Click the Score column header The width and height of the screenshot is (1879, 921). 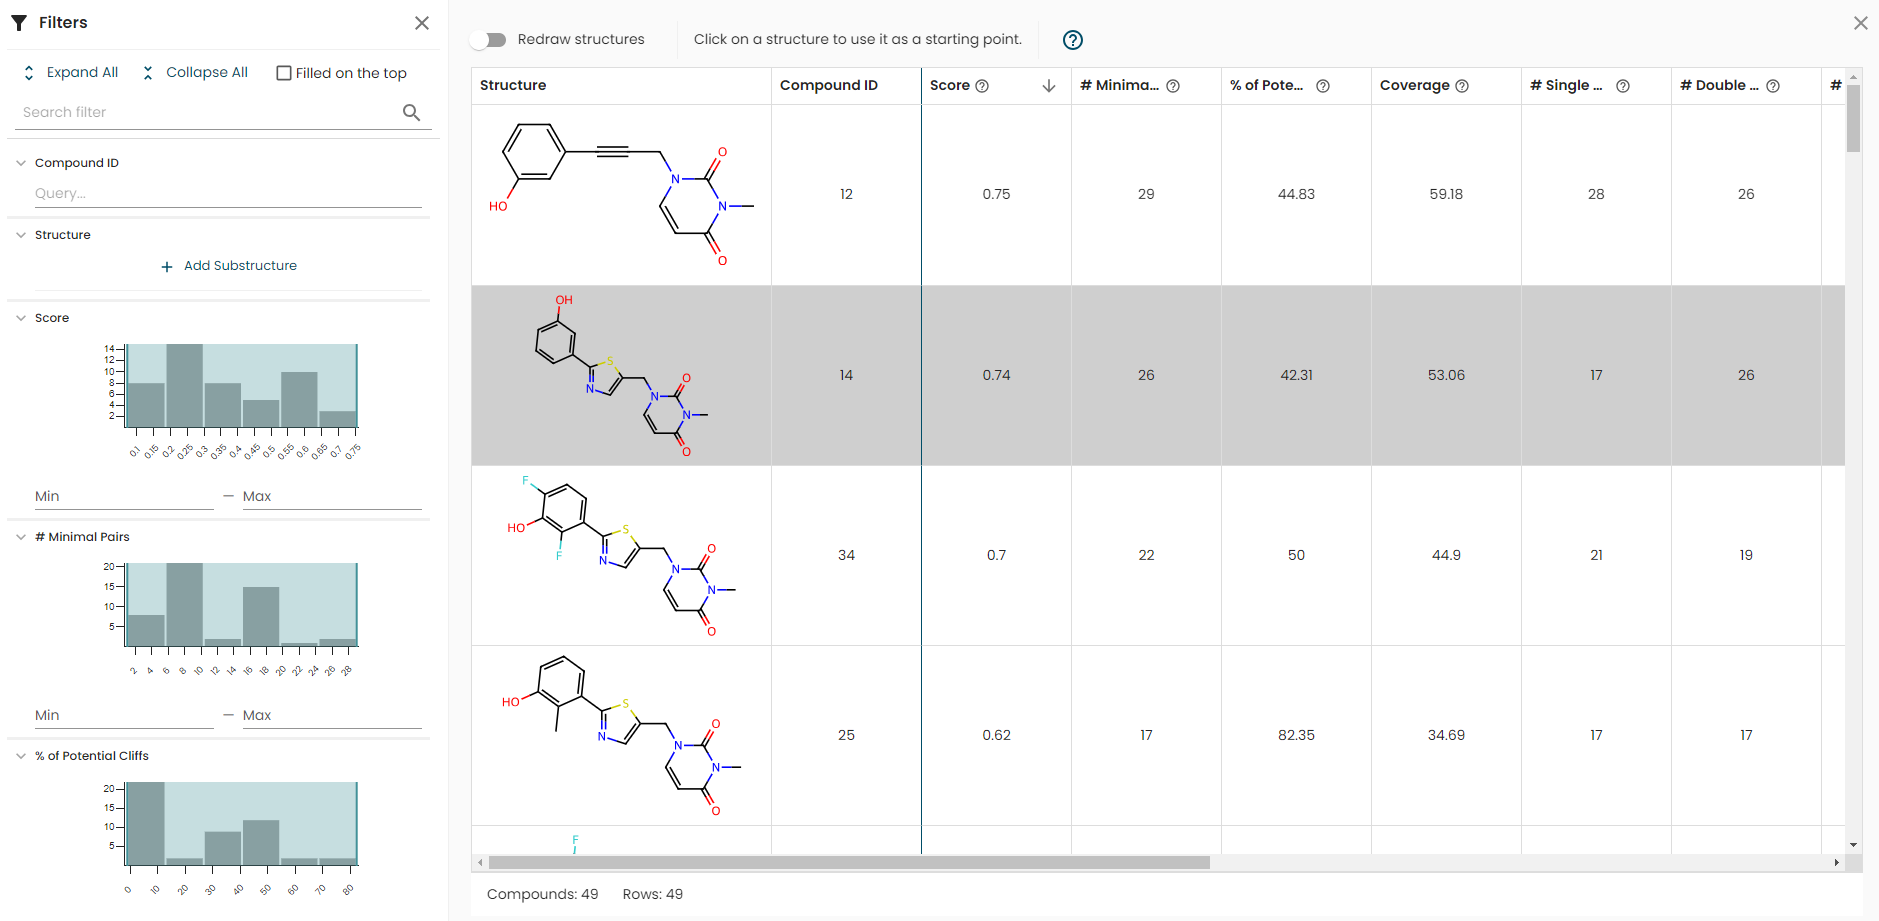pos(996,86)
